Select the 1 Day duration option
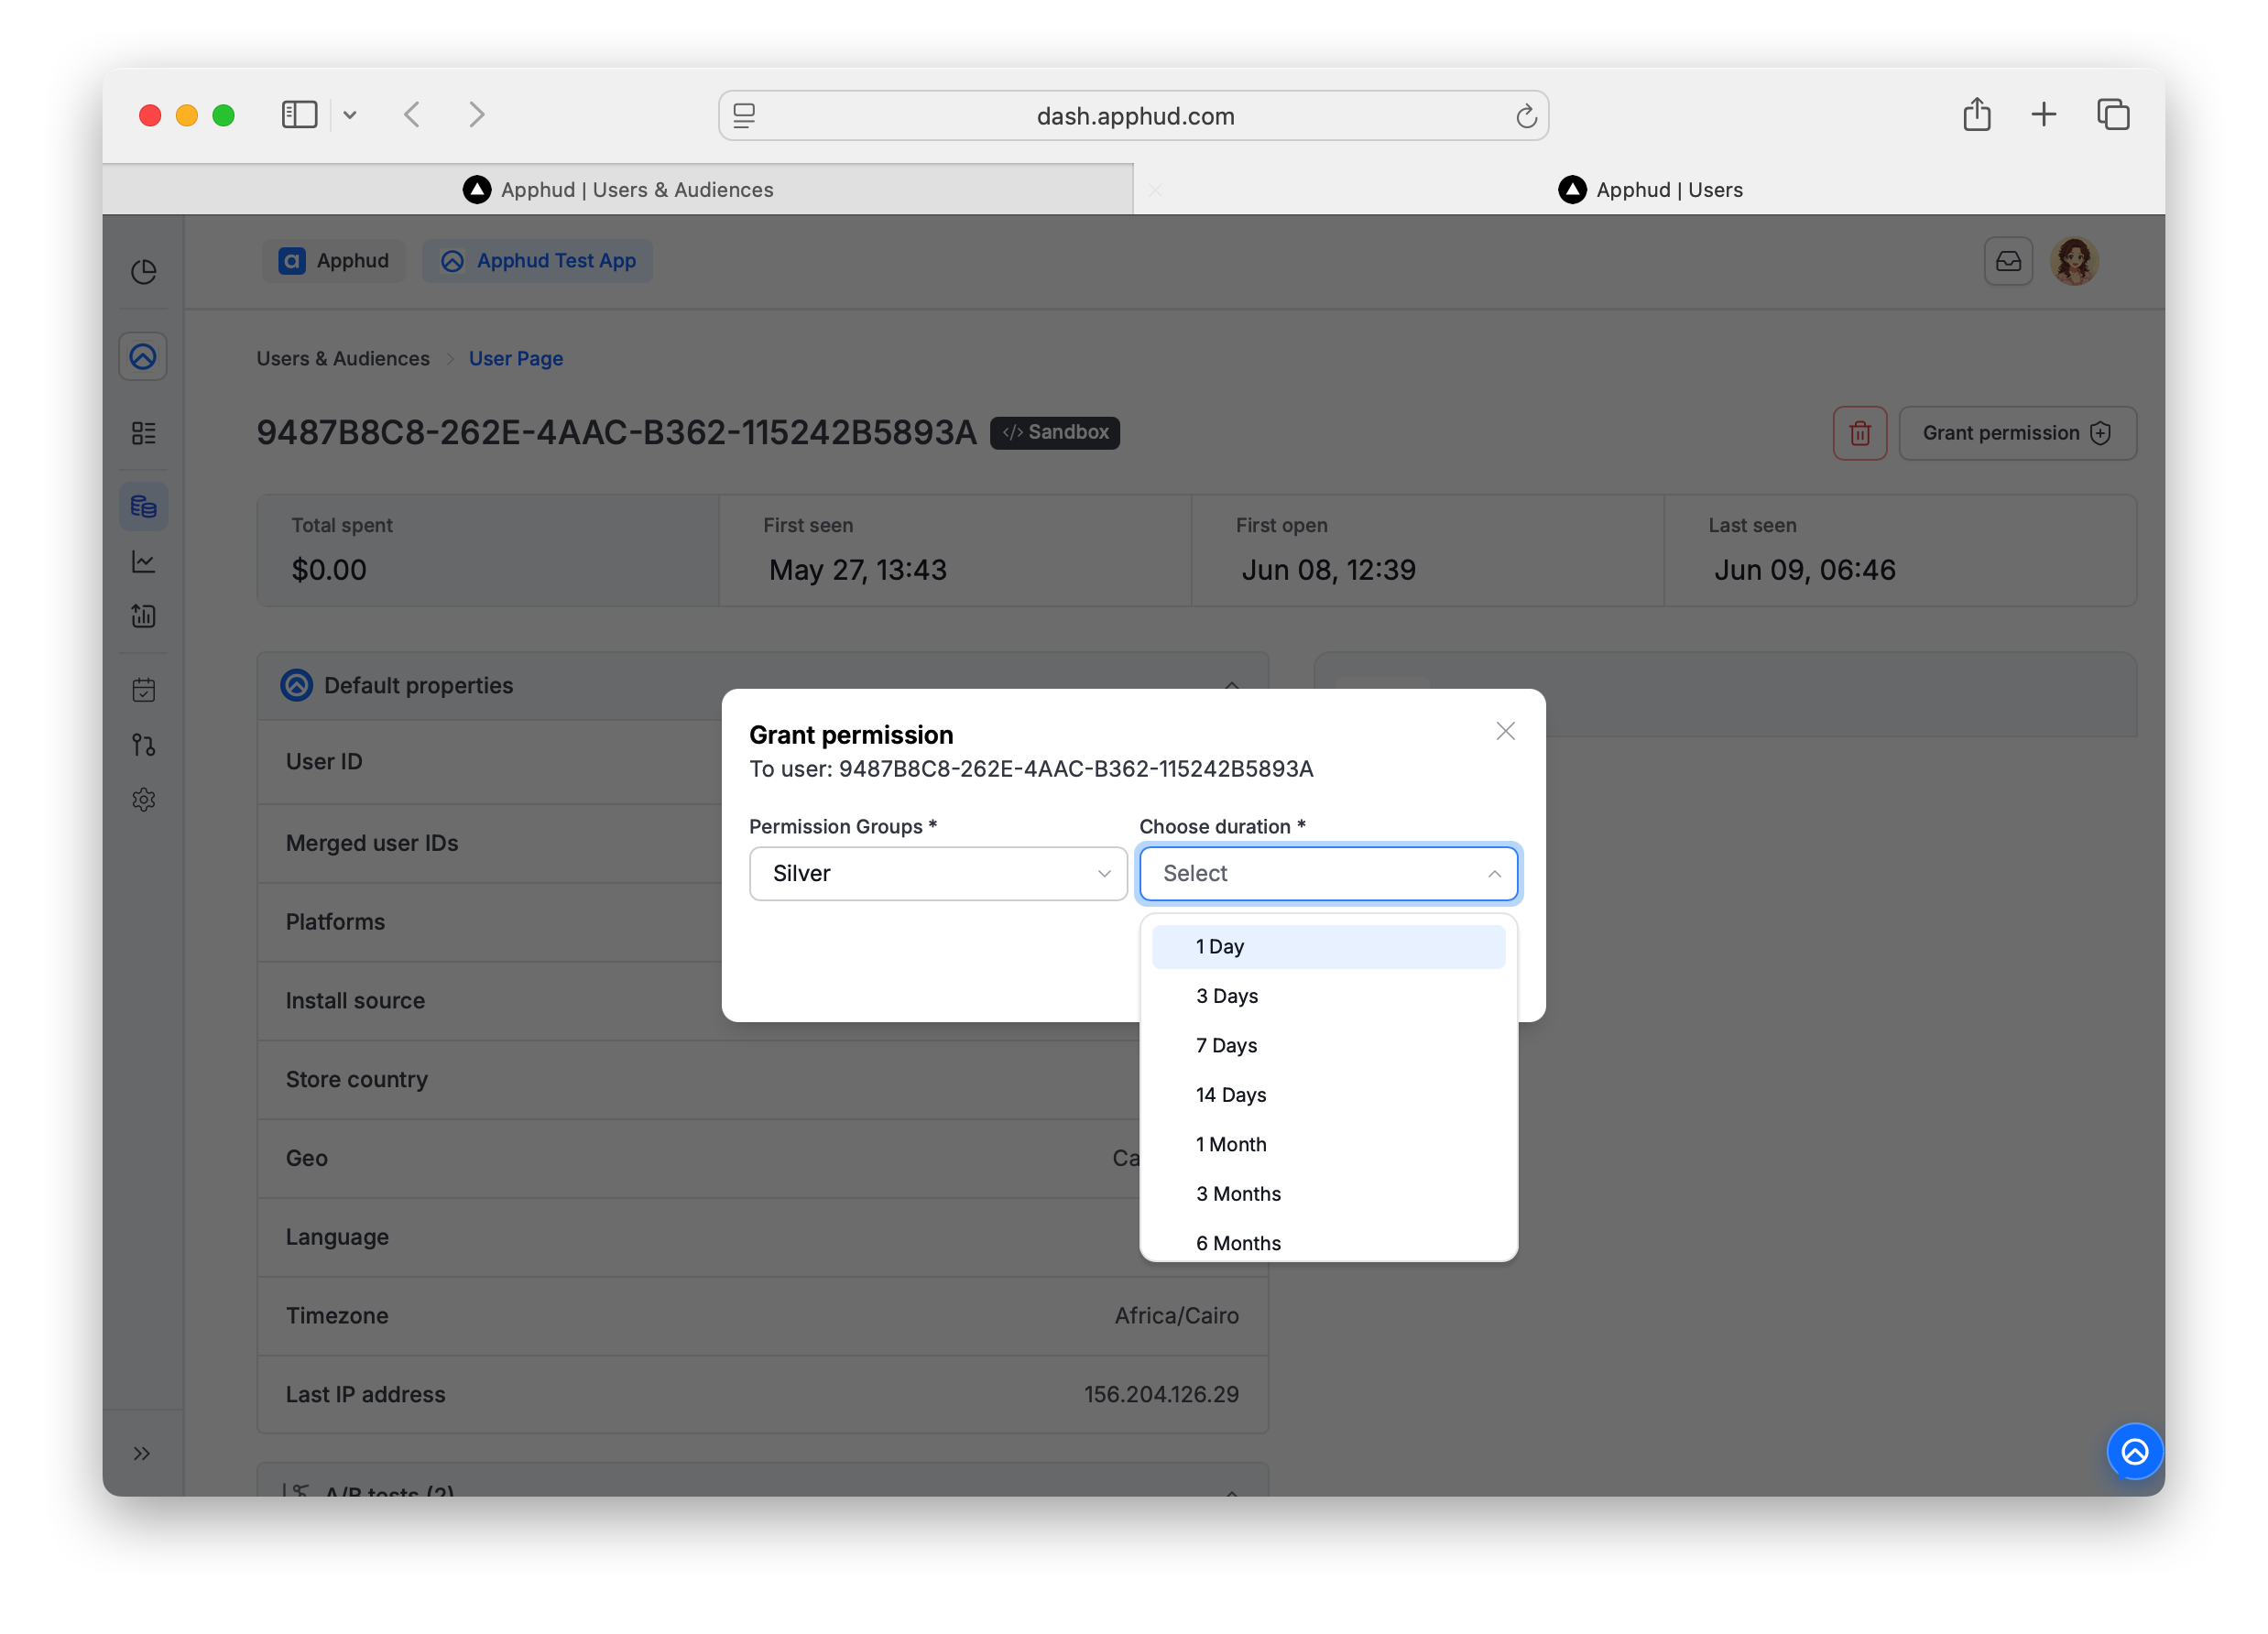The image size is (2268, 1634). [x=1328, y=946]
